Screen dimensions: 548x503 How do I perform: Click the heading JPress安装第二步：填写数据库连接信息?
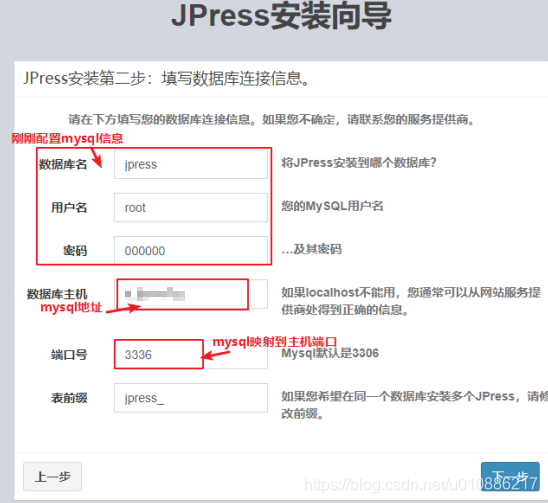click(166, 78)
